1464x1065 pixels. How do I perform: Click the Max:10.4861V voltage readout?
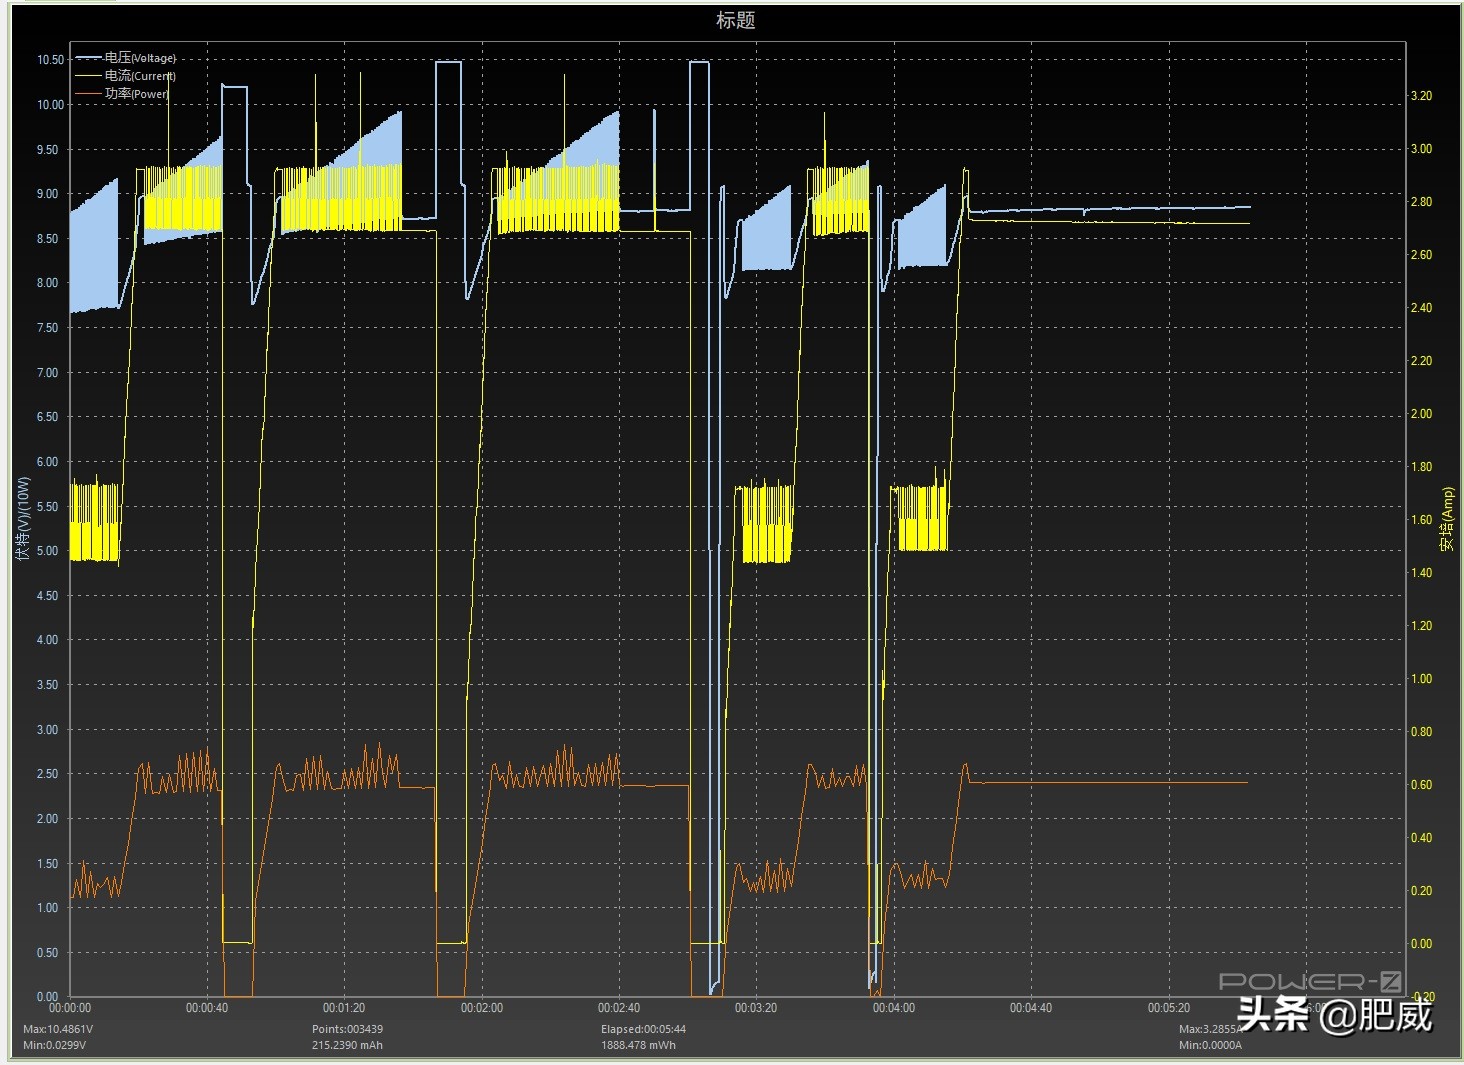pyautogui.click(x=58, y=1029)
